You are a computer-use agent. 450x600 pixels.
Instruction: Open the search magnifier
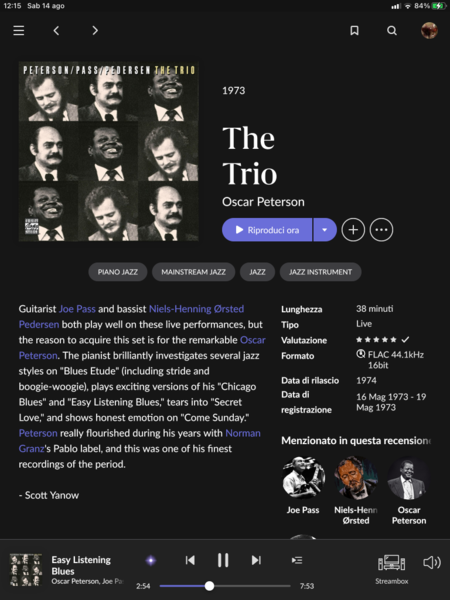pos(391,30)
